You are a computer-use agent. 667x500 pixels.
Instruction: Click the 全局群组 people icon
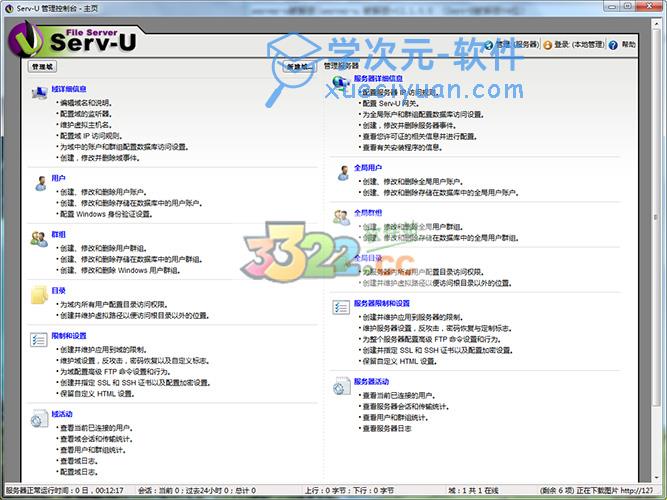(x=341, y=217)
